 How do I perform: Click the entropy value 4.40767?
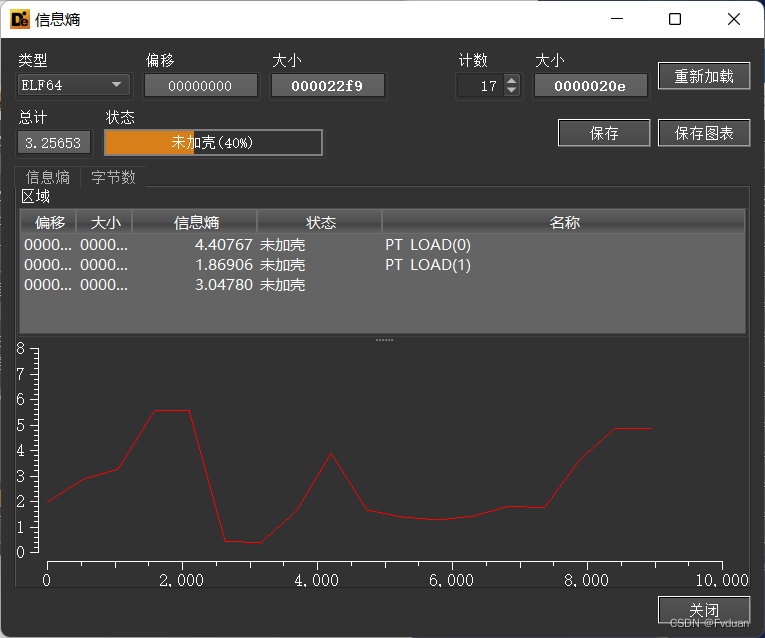click(x=224, y=244)
